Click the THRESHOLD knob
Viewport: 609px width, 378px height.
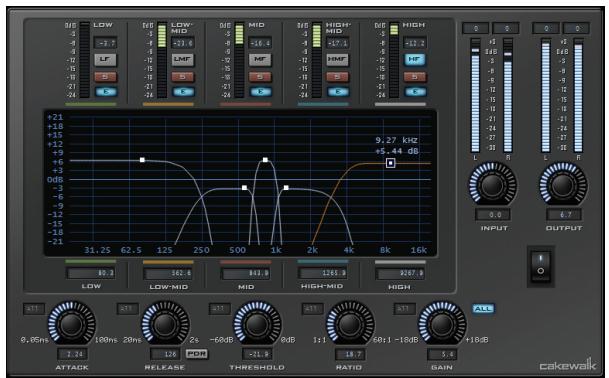click(x=257, y=324)
